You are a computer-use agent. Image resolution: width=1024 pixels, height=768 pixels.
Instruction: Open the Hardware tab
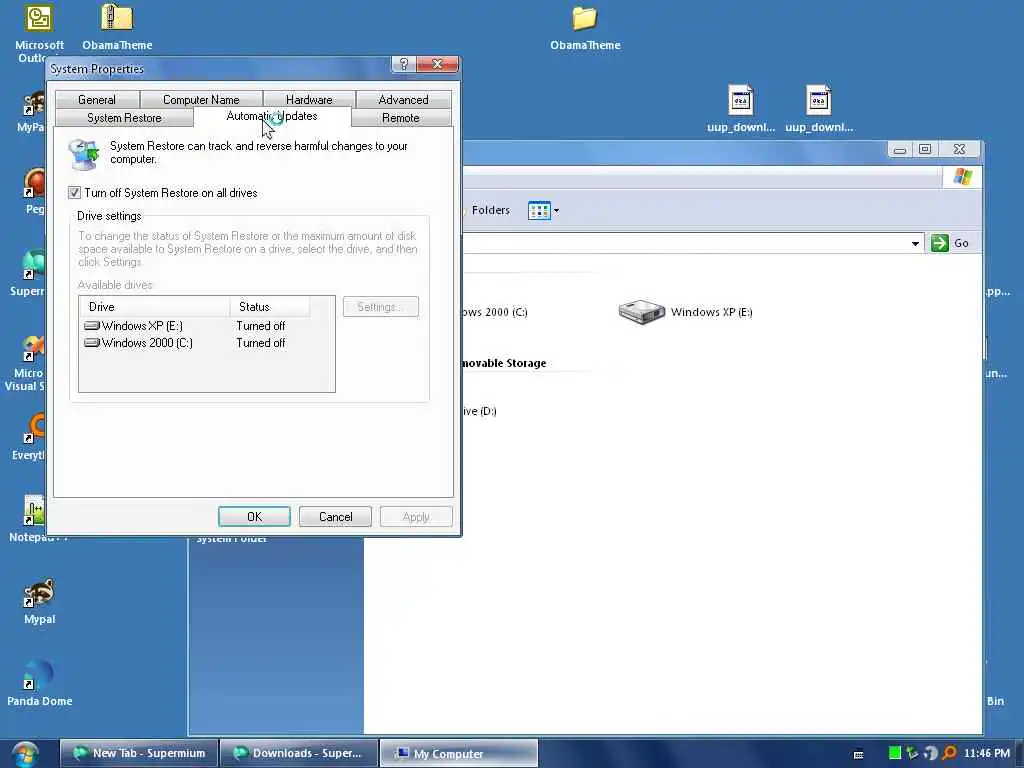309,99
